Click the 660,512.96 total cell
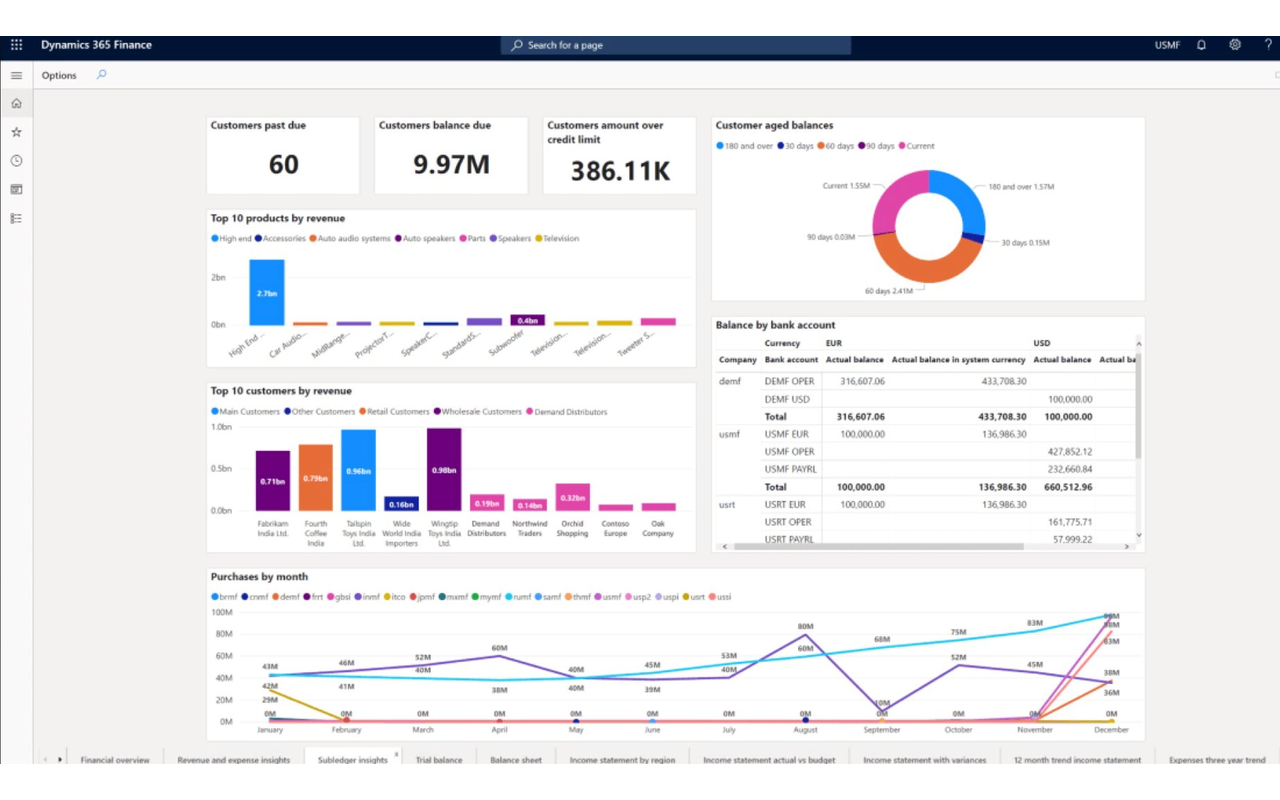Image resolution: width=1280 pixels, height=800 pixels. coord(1067,487)
